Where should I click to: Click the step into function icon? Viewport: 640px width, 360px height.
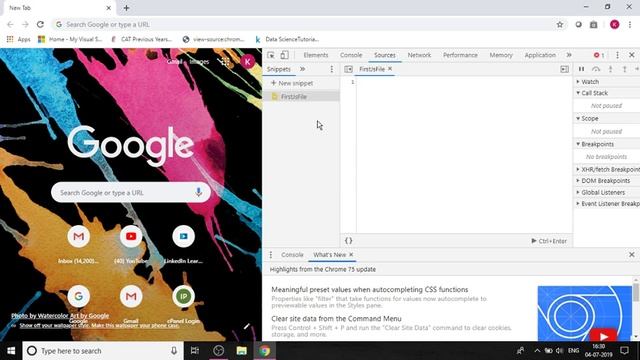[611, 69]
